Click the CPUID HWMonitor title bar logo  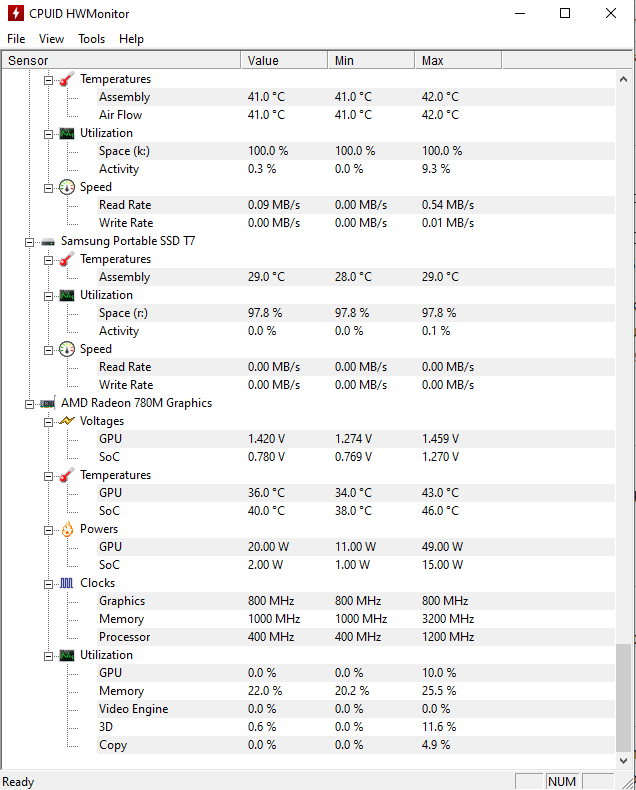[x=16, y=13]
